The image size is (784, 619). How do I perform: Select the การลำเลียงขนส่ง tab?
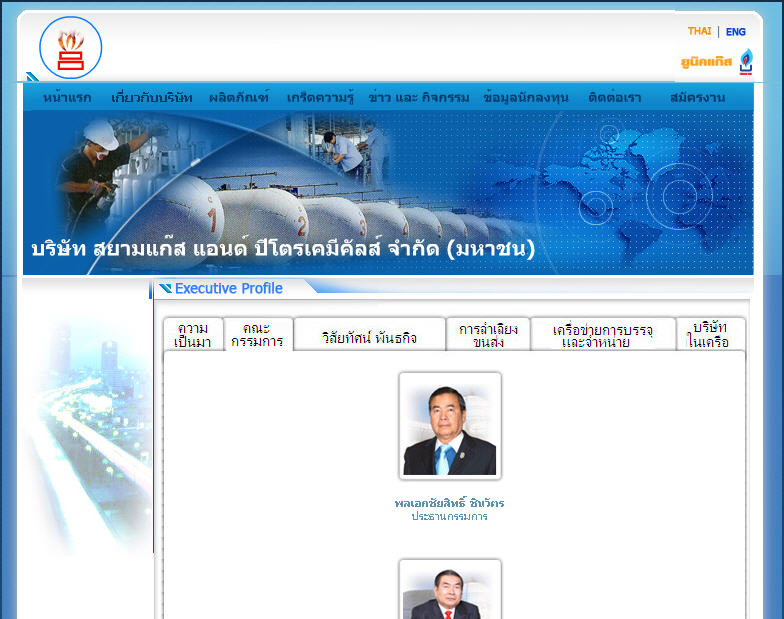488,334
